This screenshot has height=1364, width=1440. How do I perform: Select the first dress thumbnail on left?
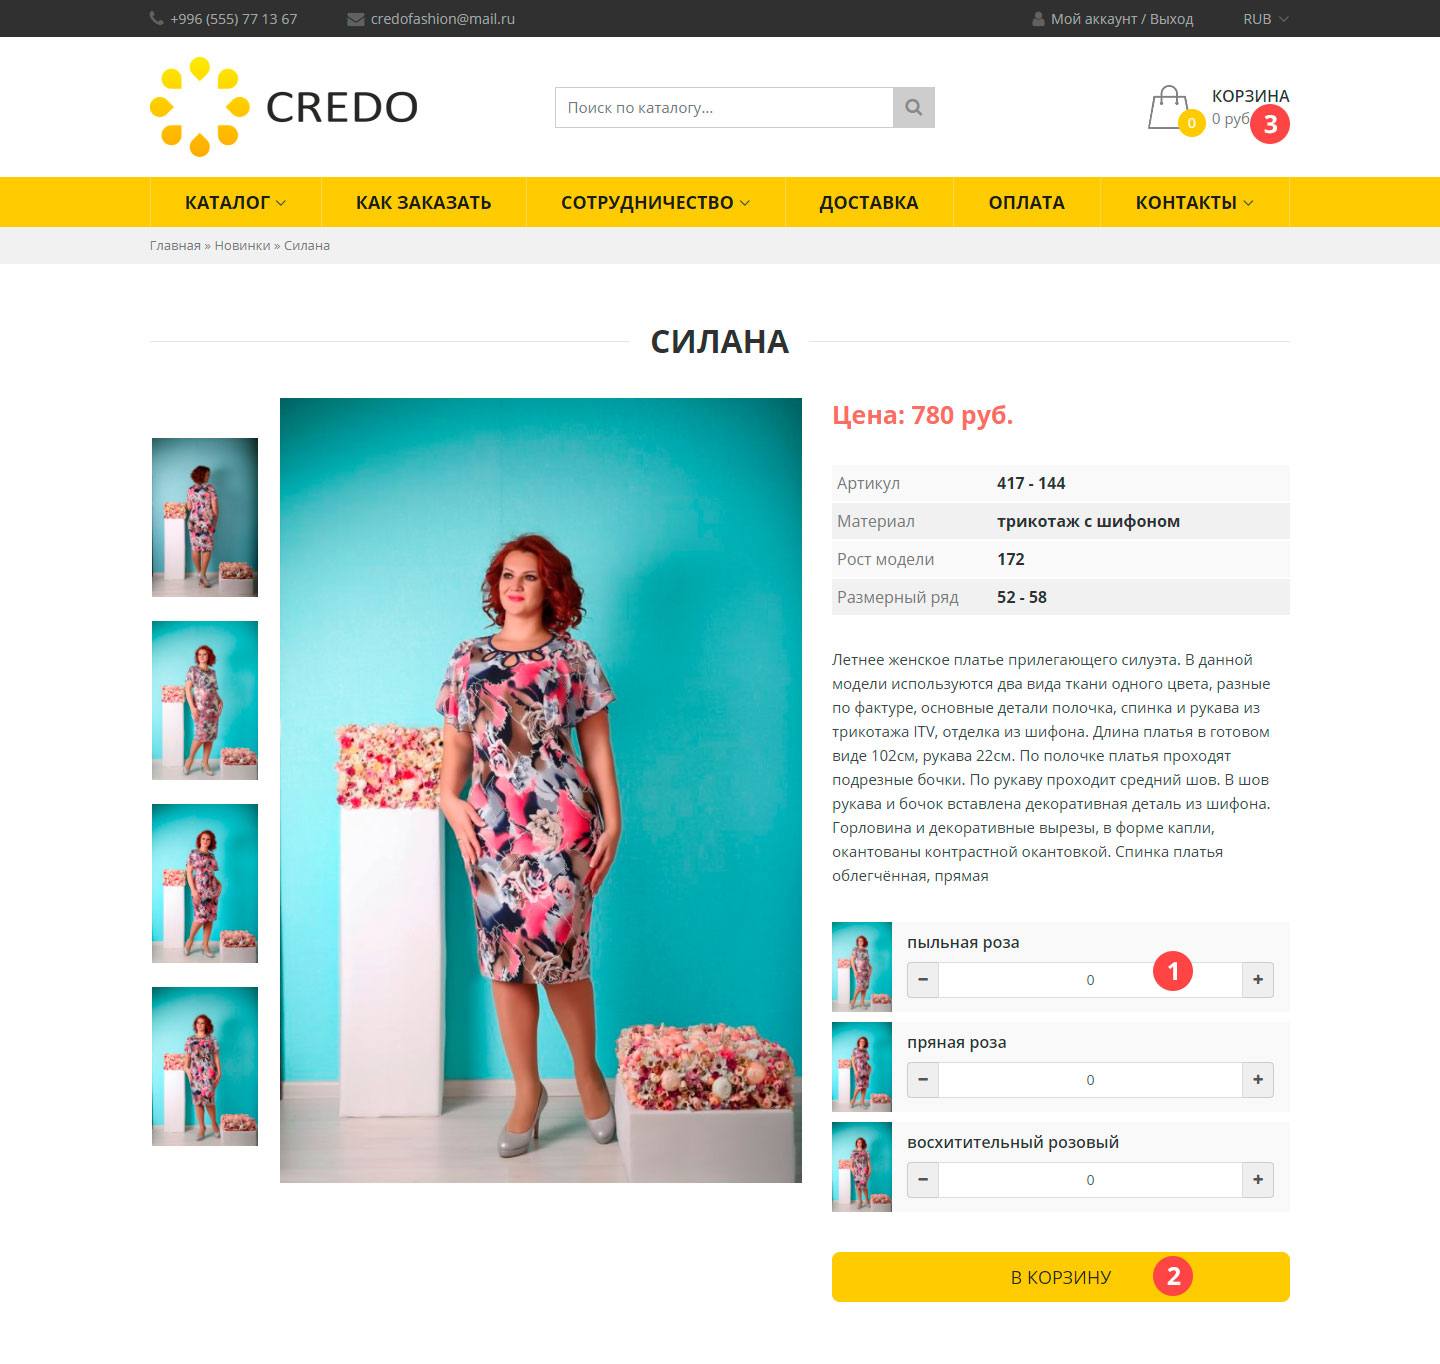[205, 517]
